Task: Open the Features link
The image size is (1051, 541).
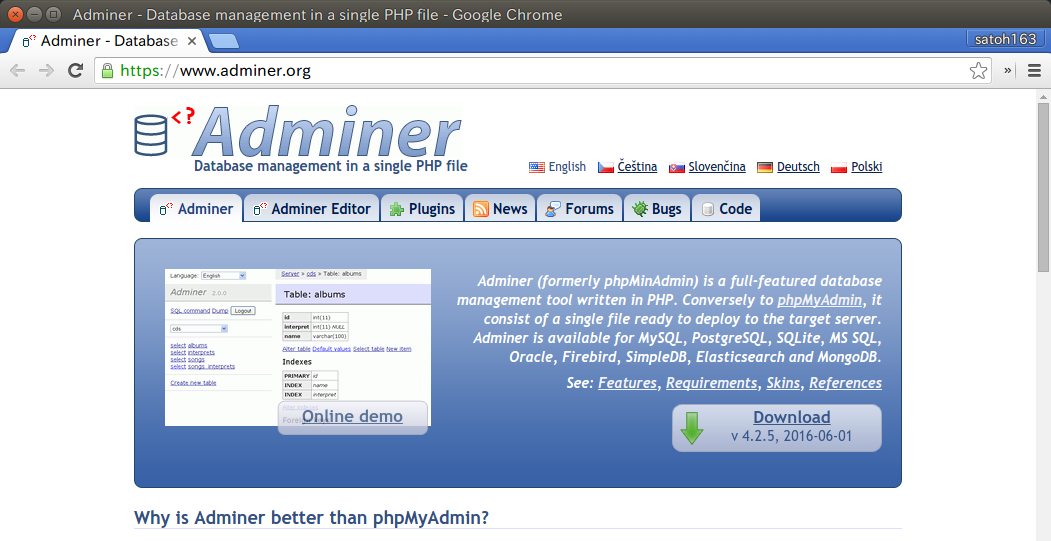Action: [x=627, y=383]
